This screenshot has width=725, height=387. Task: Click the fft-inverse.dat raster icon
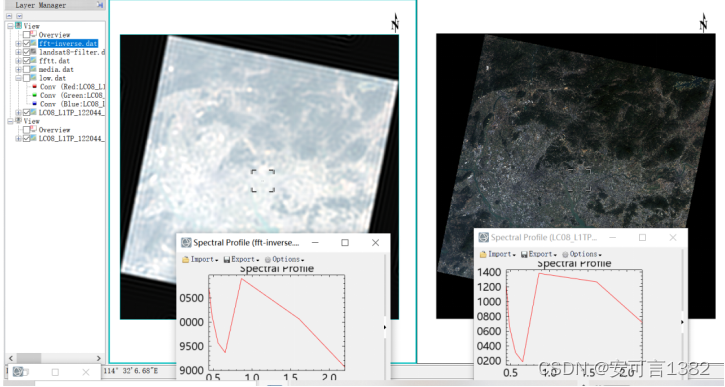(x=33, y=43)
